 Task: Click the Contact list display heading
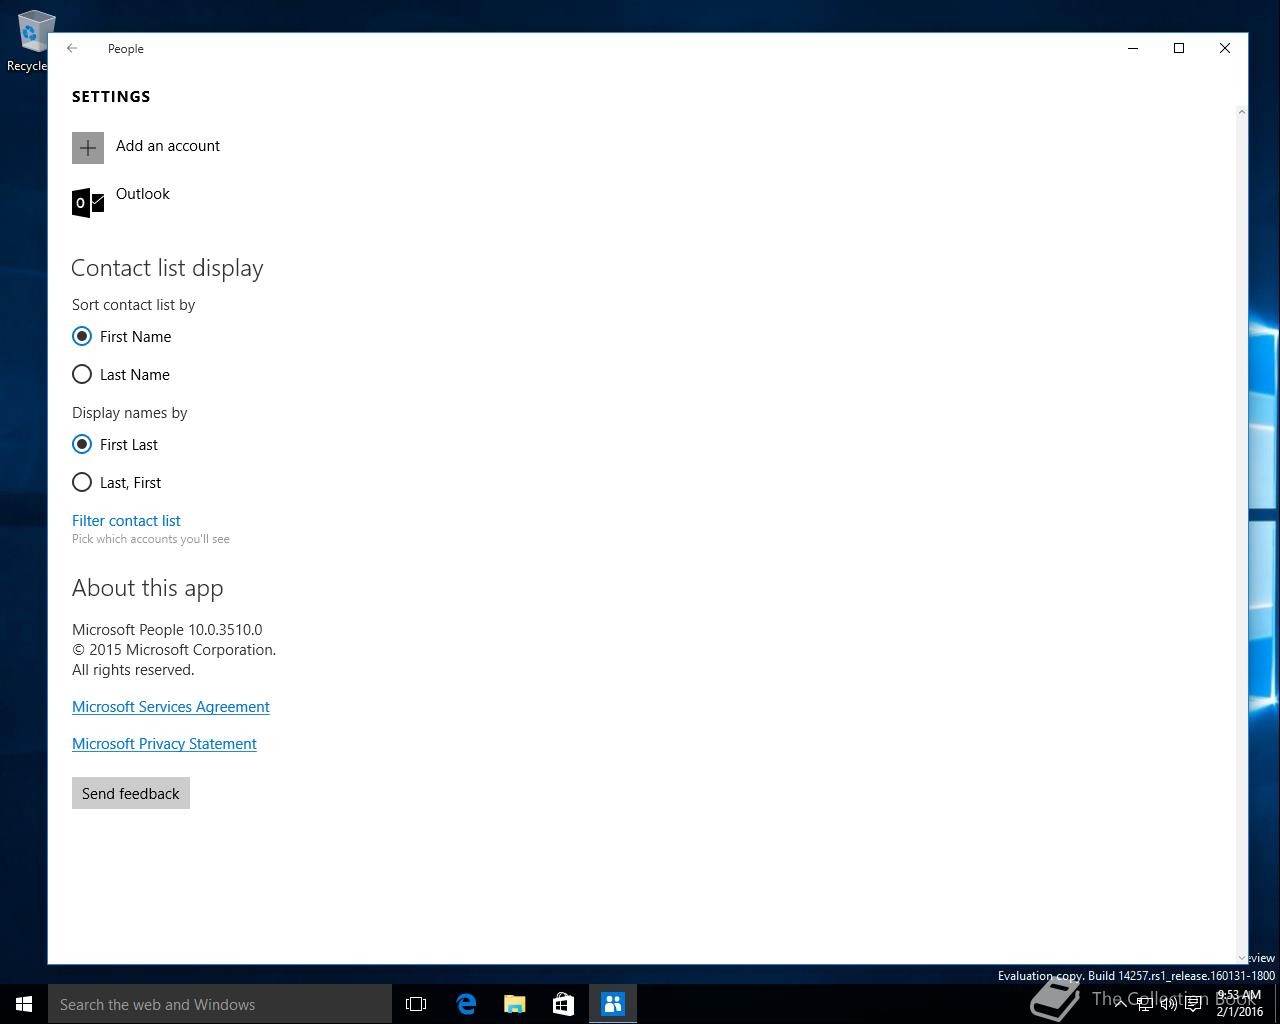(167, 268)
